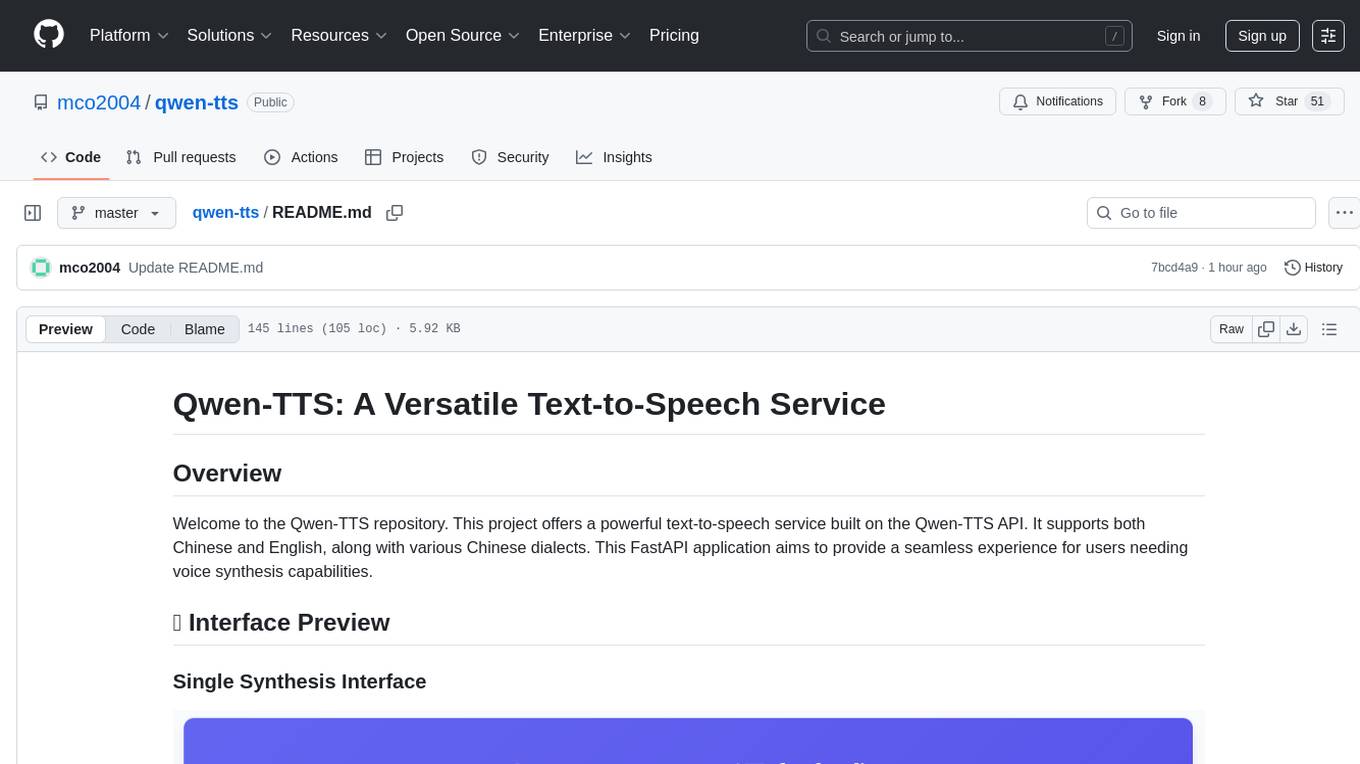Image resolution: width=1360 pixels, height=764 pixels.
Task: Open the mco2004 owner profile link
Action: click(98, 102)
